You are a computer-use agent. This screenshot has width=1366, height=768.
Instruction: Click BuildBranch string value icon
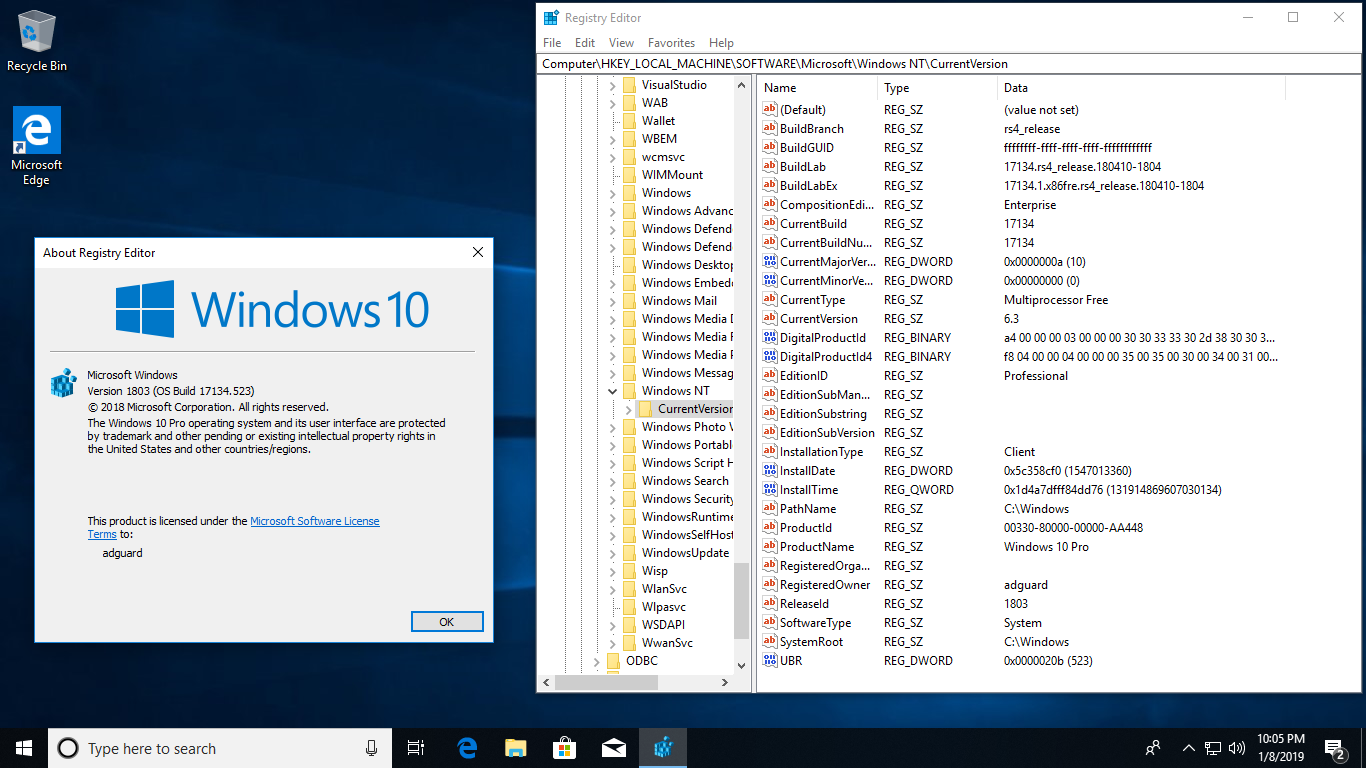[x=769, y=129]
